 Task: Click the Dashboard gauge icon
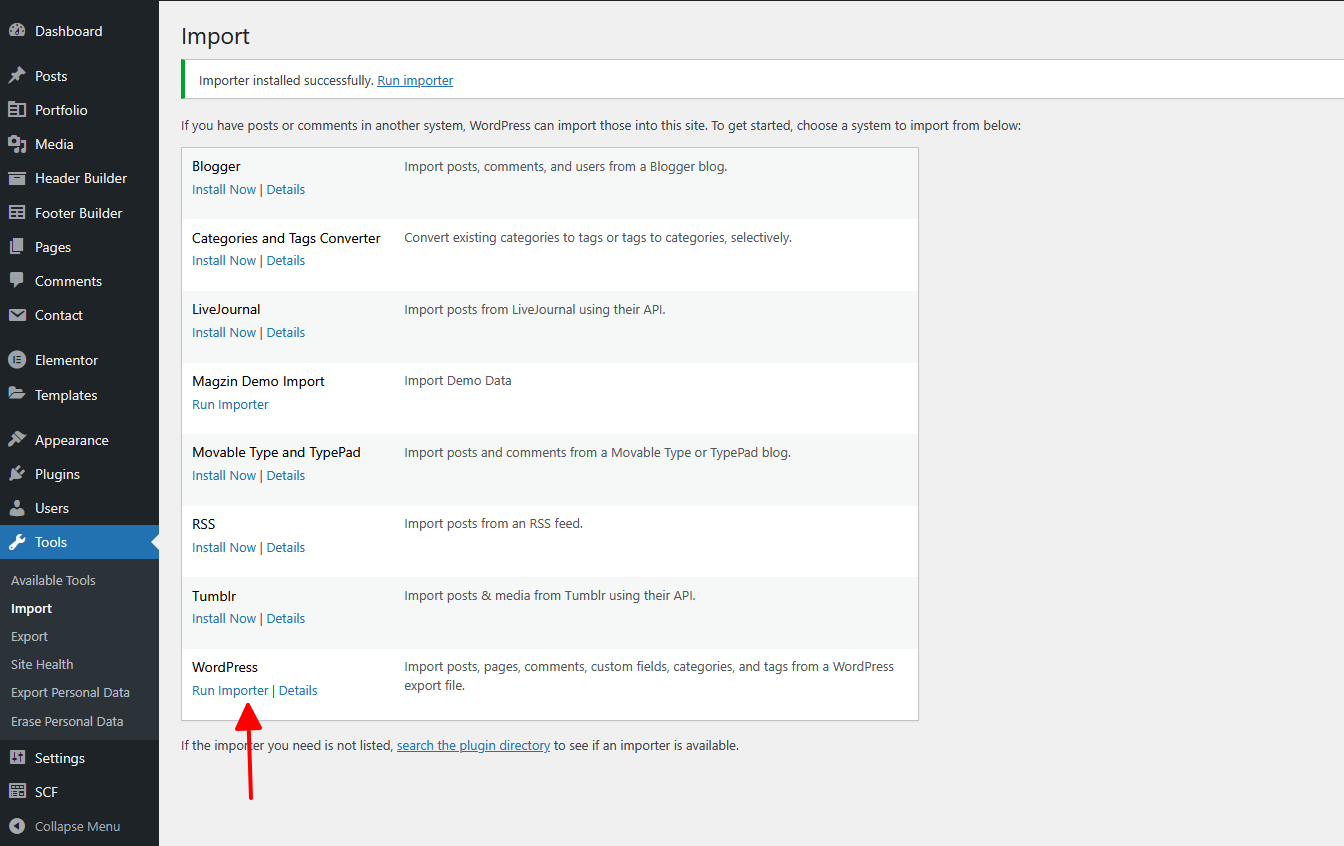[17, 31]
